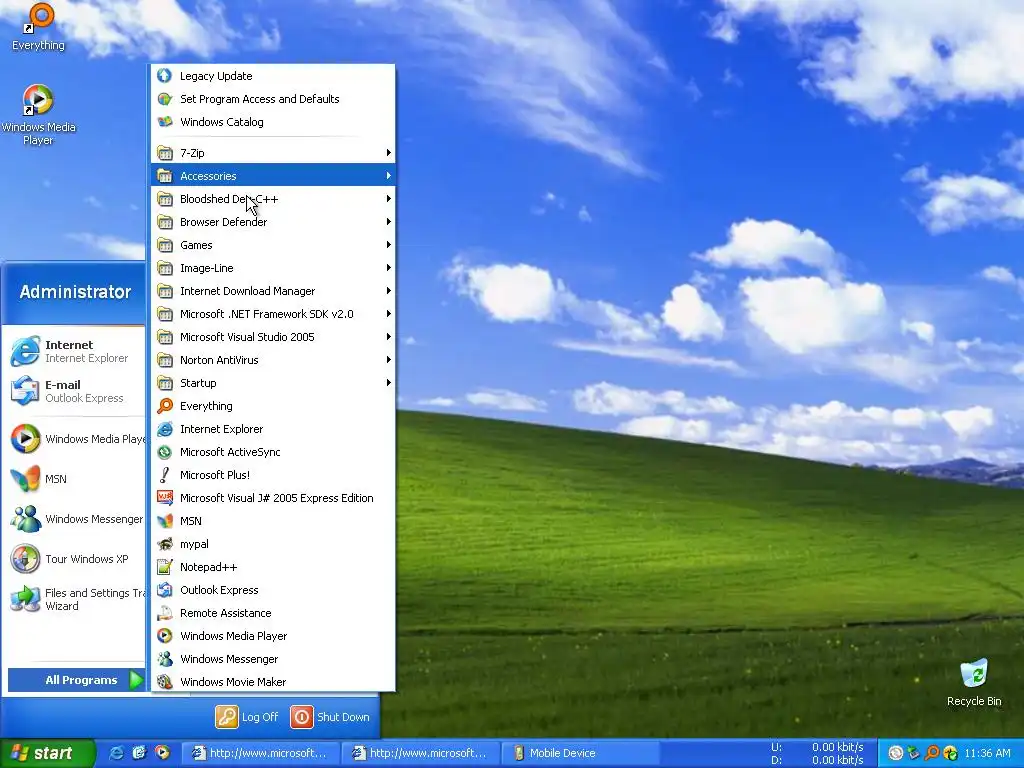The image size is (1024, 768).
Task: Select the Recycle Bin on the desktop
Action: pos(974,682)
